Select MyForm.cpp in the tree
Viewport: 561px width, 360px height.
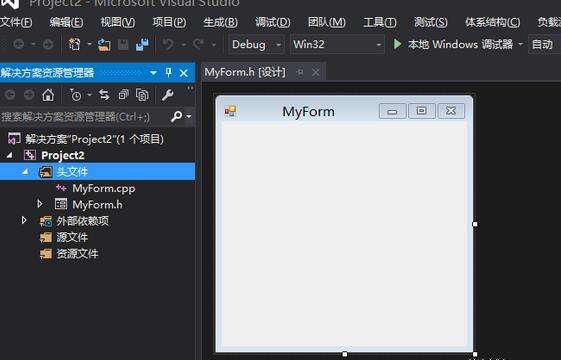pos(104,188)
